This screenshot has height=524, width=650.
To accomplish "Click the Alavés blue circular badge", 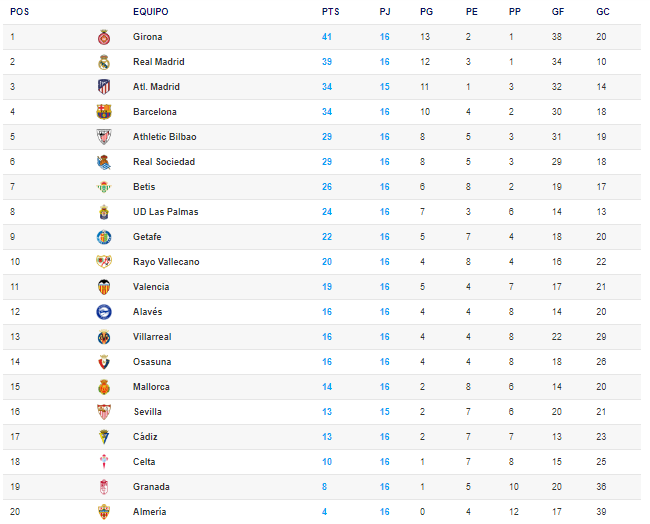I will [x=104, y=312].
